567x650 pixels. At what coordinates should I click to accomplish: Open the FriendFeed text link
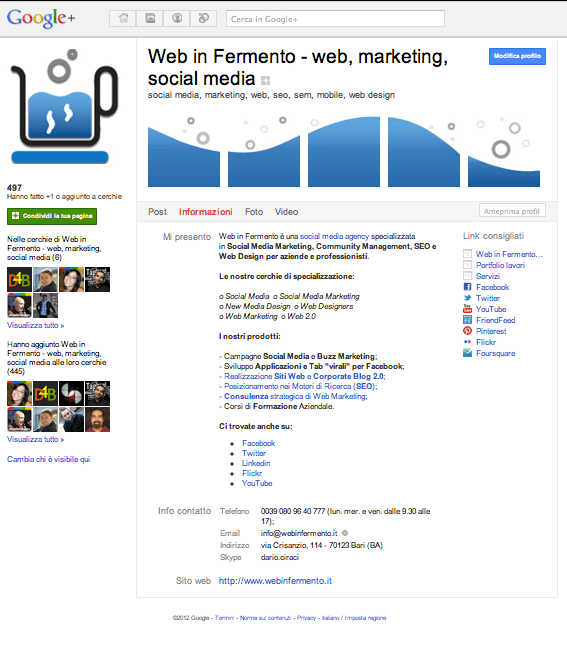[x=495, y=320]
